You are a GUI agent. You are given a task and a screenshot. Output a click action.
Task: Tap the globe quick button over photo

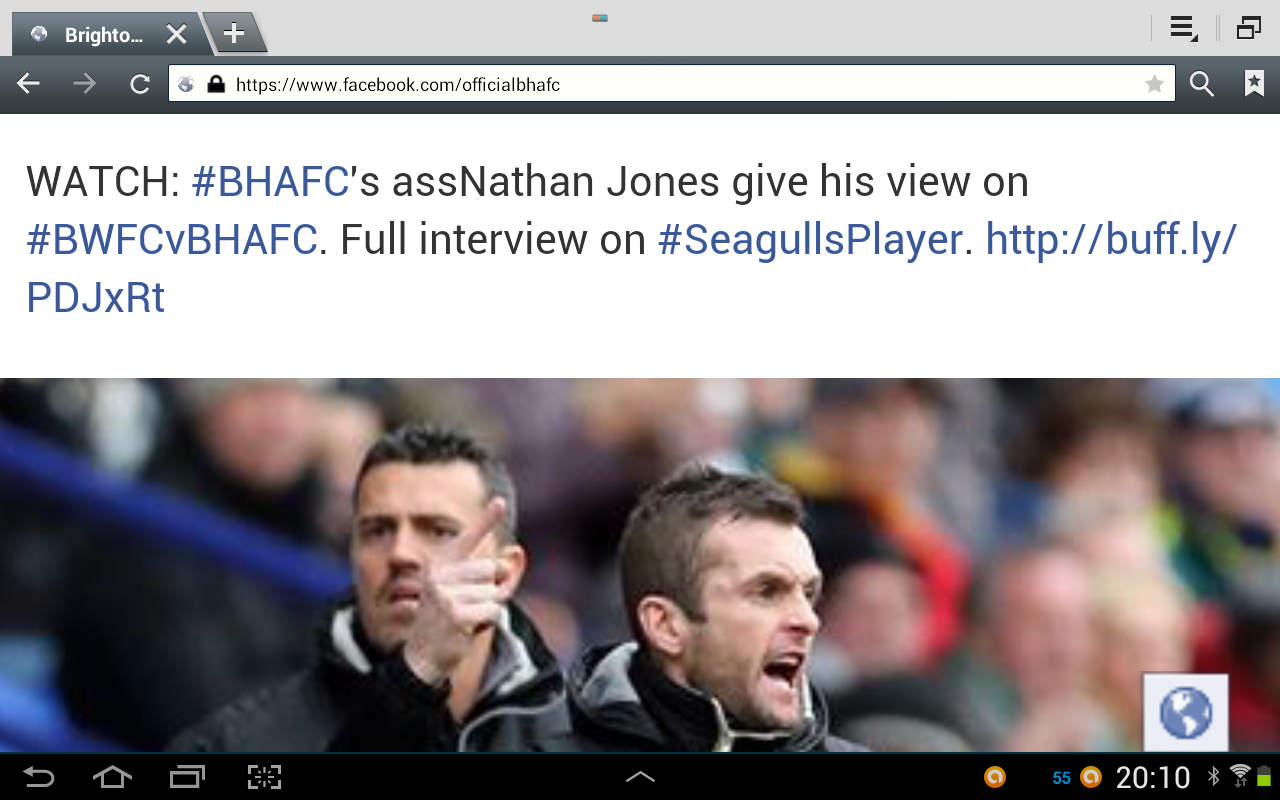click(x=1186, y=713)
